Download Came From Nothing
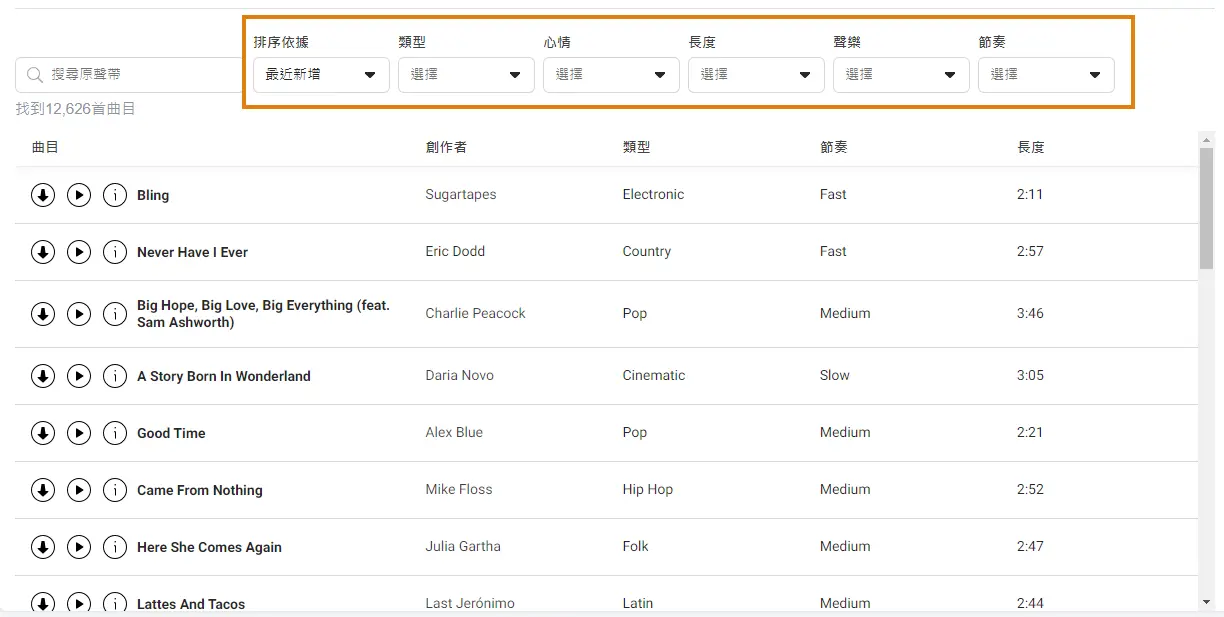 [43, 490]
